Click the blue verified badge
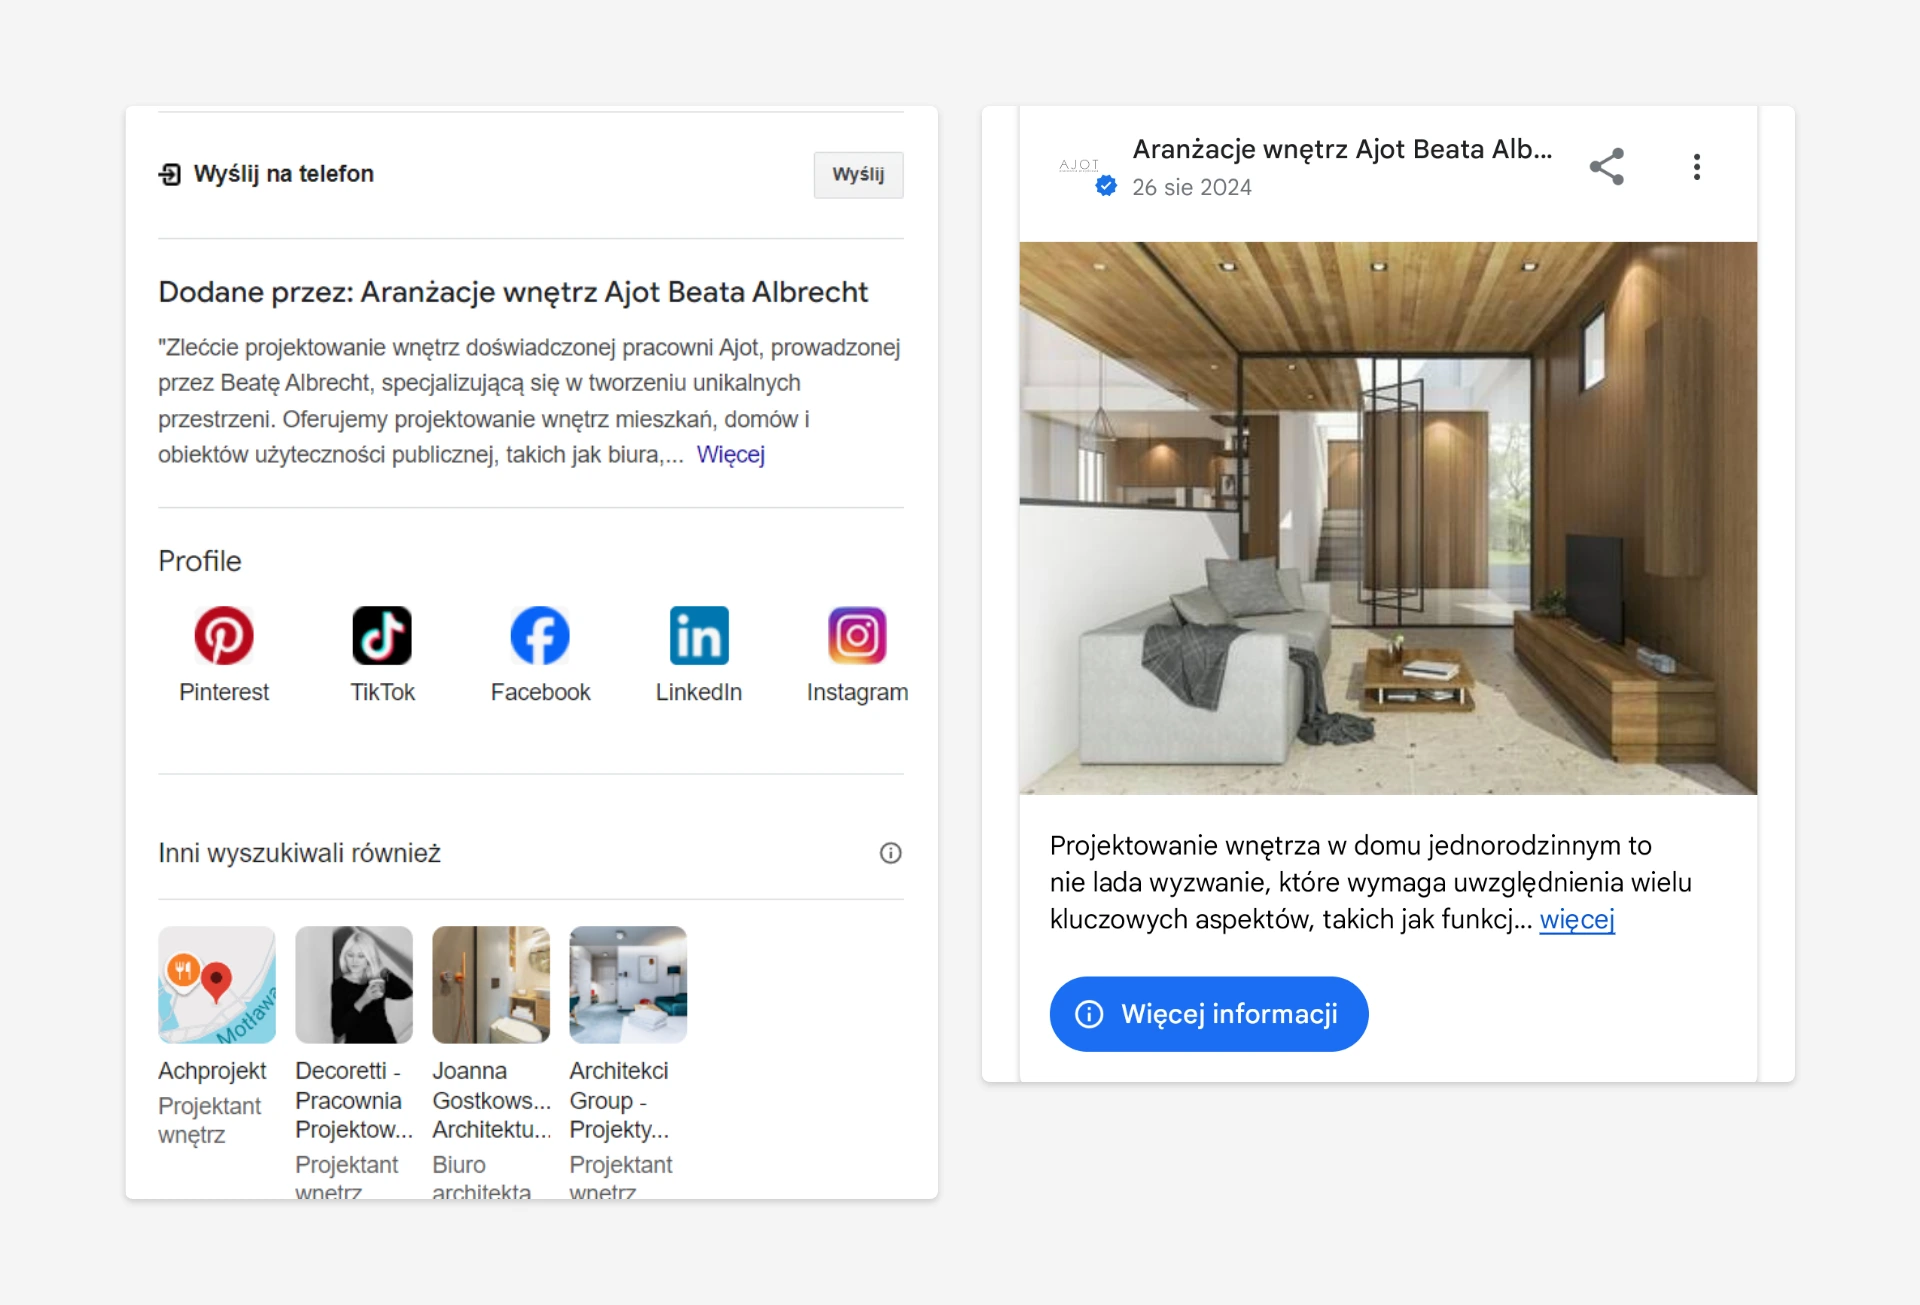Image resolution: width=1920 pixels, height=1305 pixels. (1106, 185)
